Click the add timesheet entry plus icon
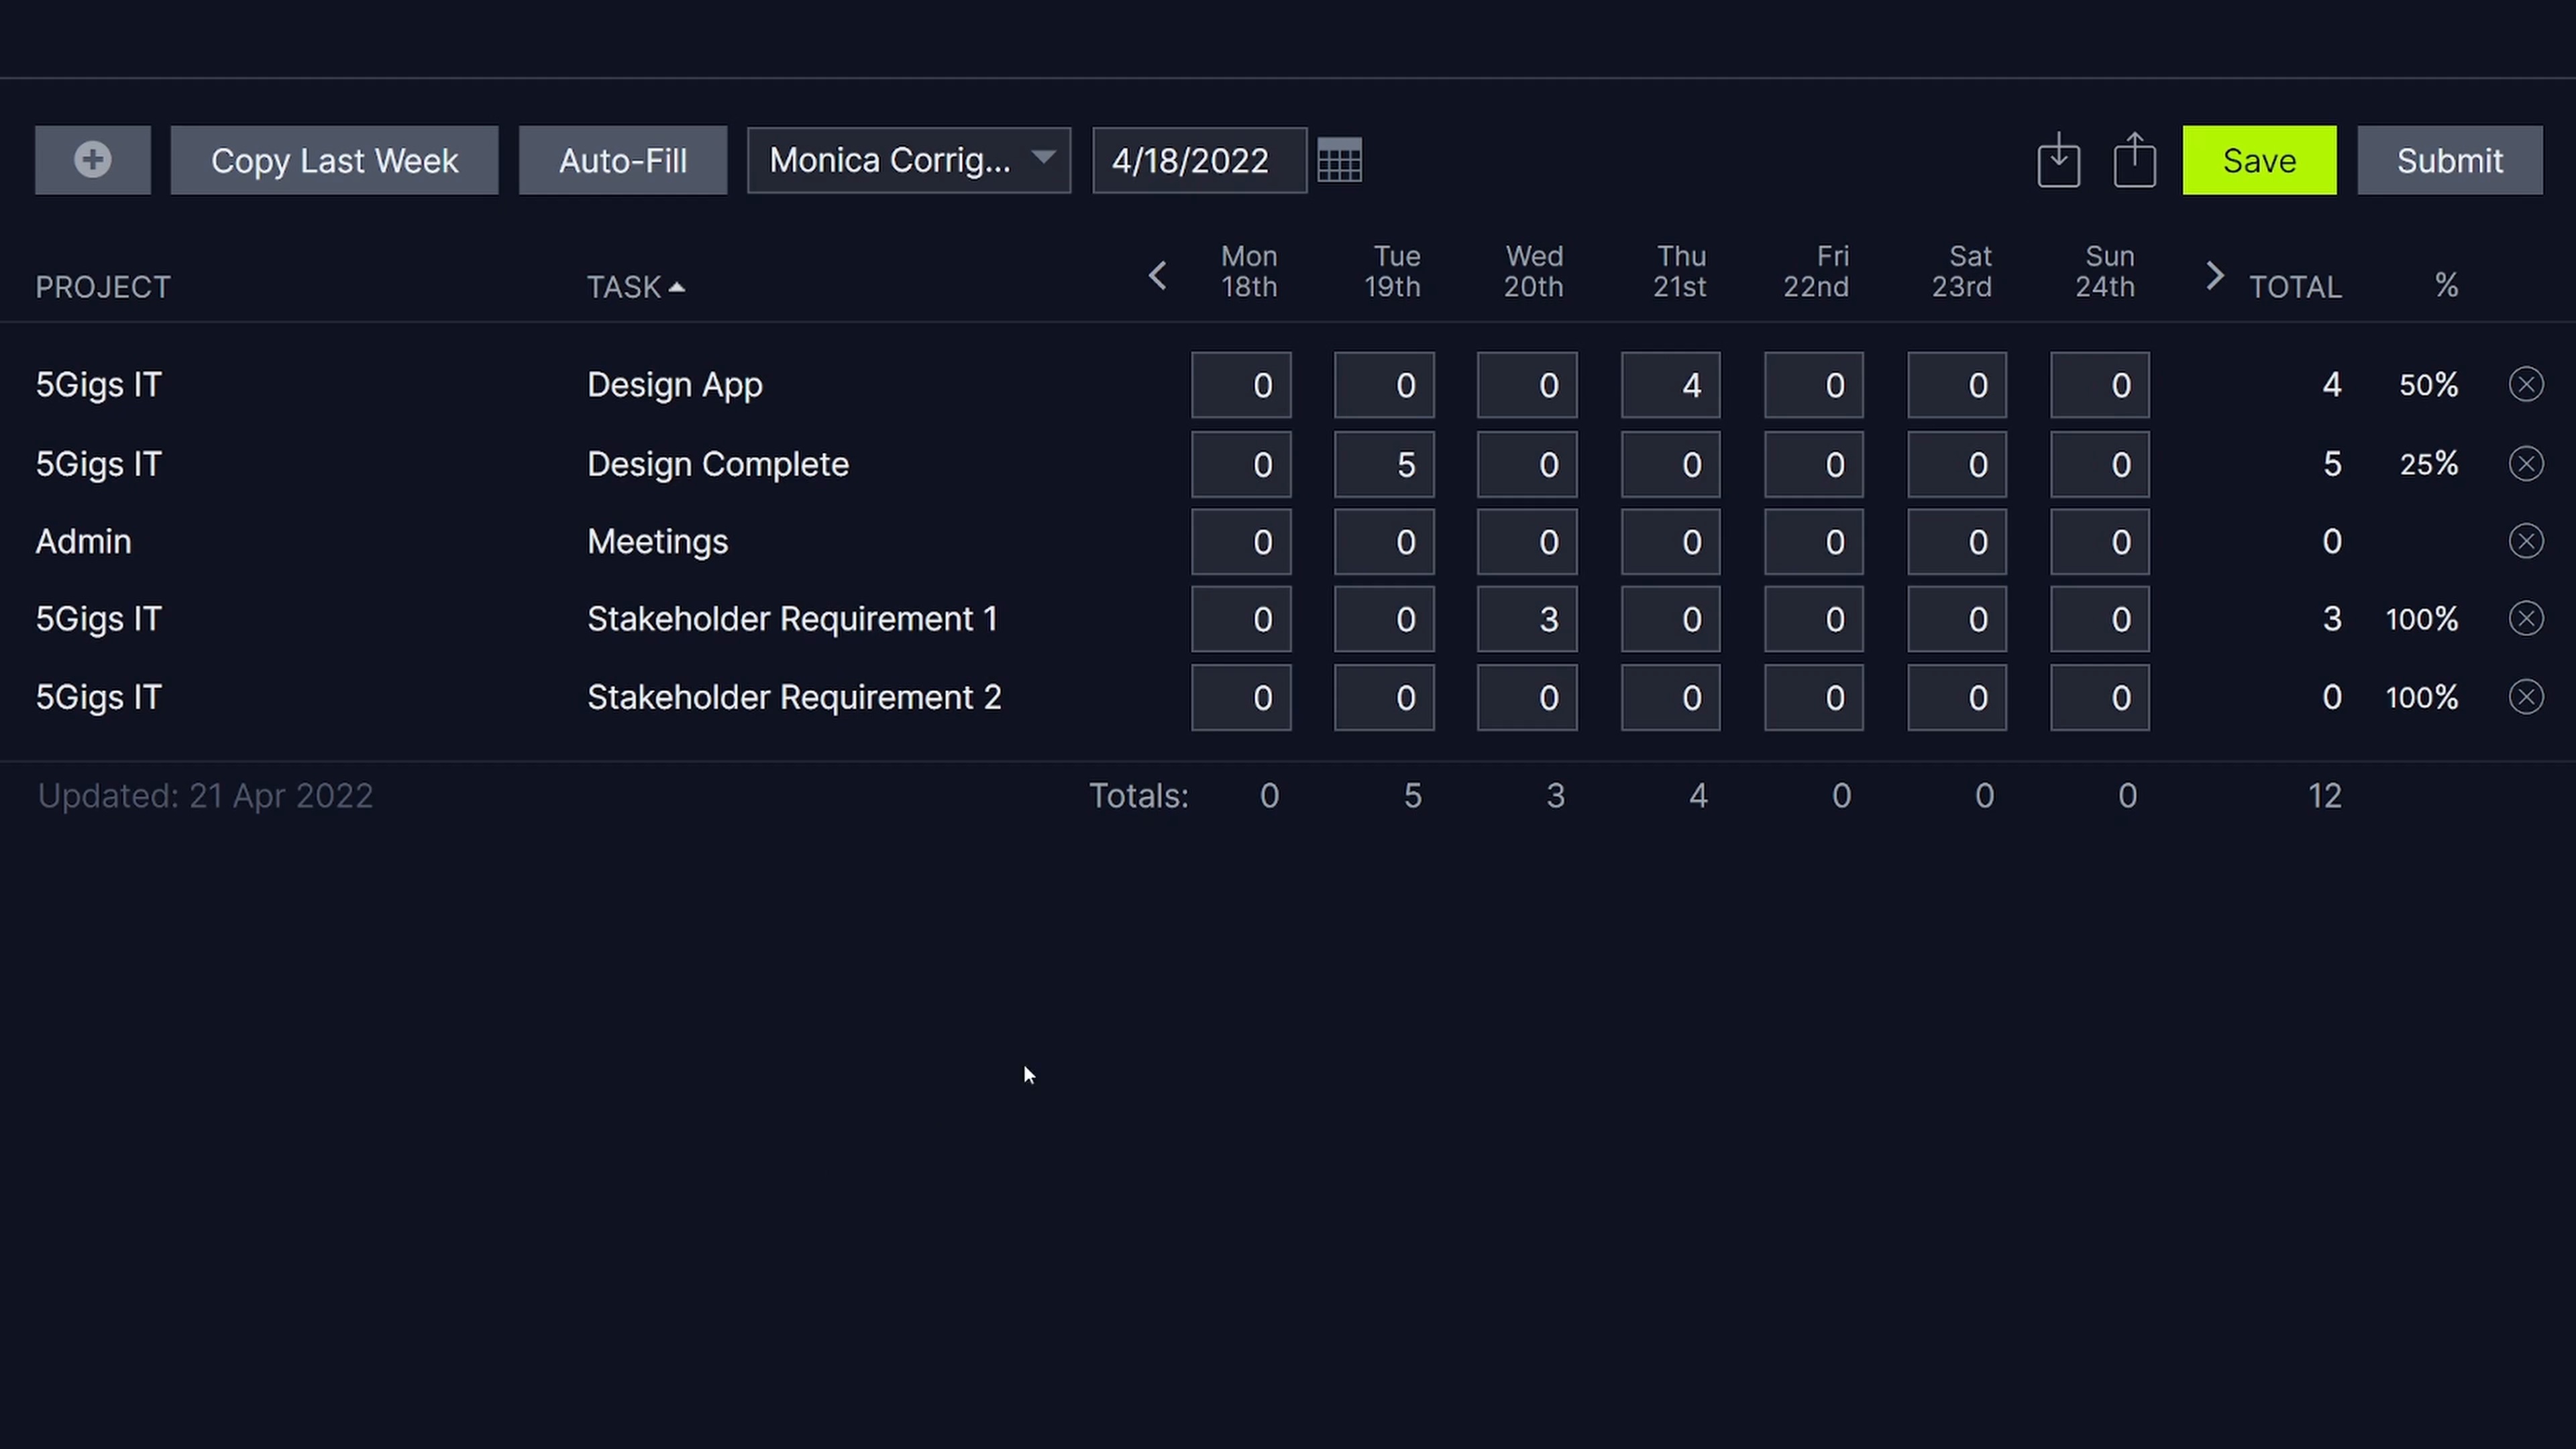2576x1449 pixels. 92,160
